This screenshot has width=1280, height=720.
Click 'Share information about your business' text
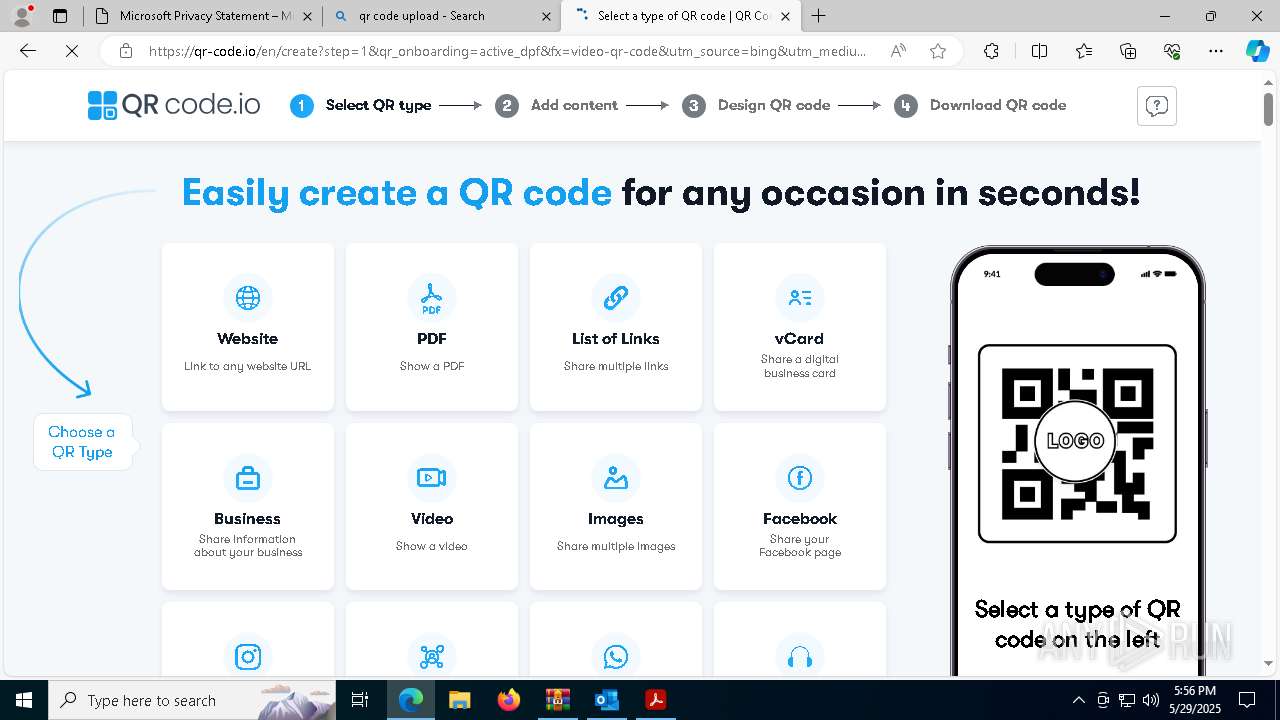coord(248,546)
